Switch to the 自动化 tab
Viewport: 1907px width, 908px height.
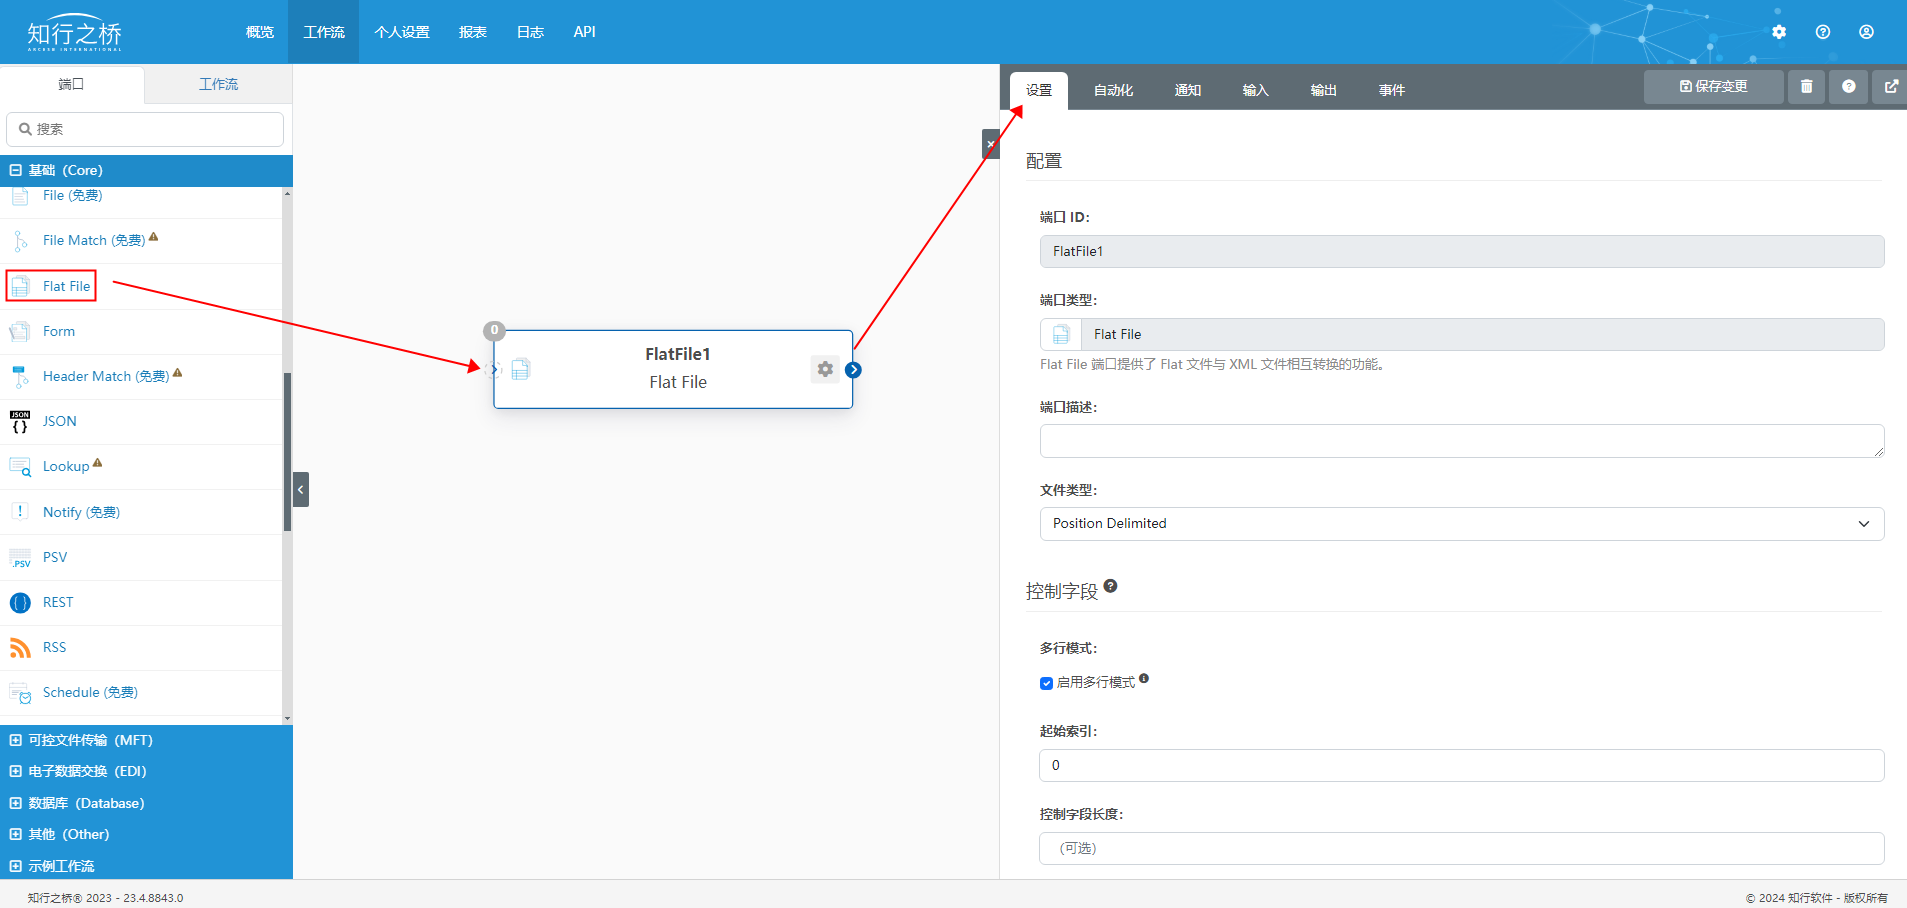(x=1113, y=90)
